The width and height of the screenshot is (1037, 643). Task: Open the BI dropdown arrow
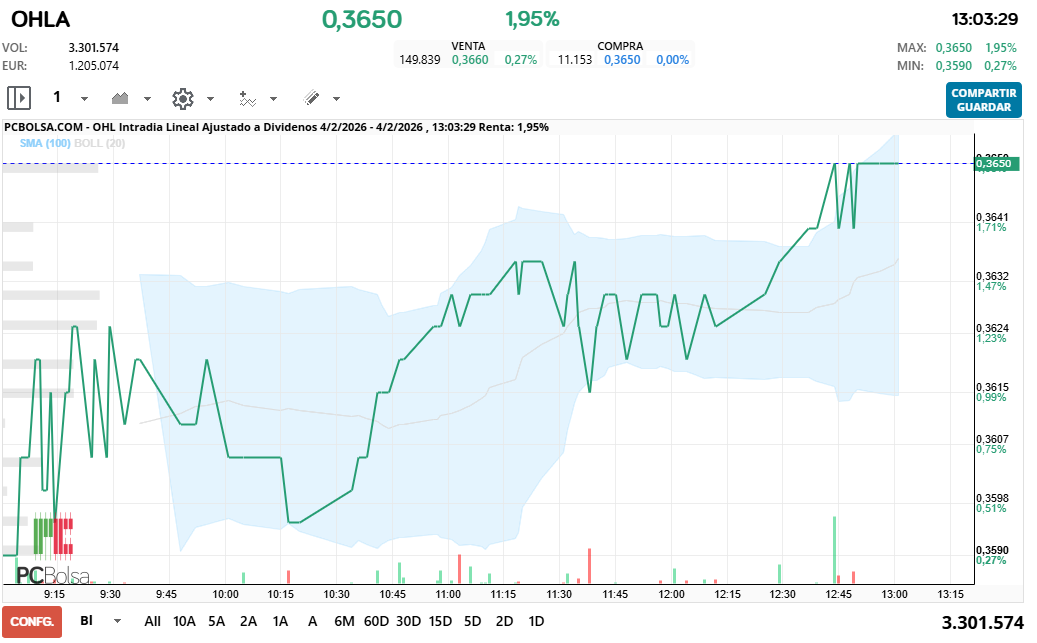pos(118,621)
